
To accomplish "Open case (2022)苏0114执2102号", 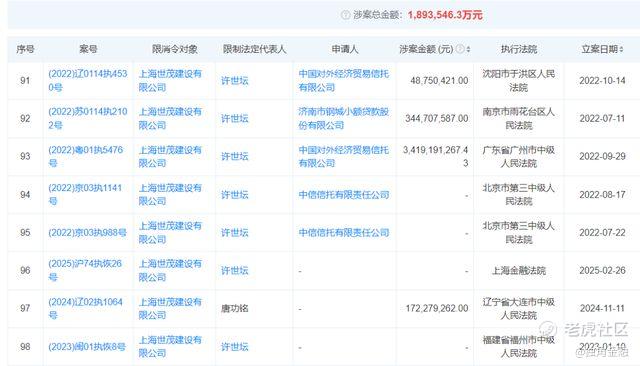I will pos(88,118).
